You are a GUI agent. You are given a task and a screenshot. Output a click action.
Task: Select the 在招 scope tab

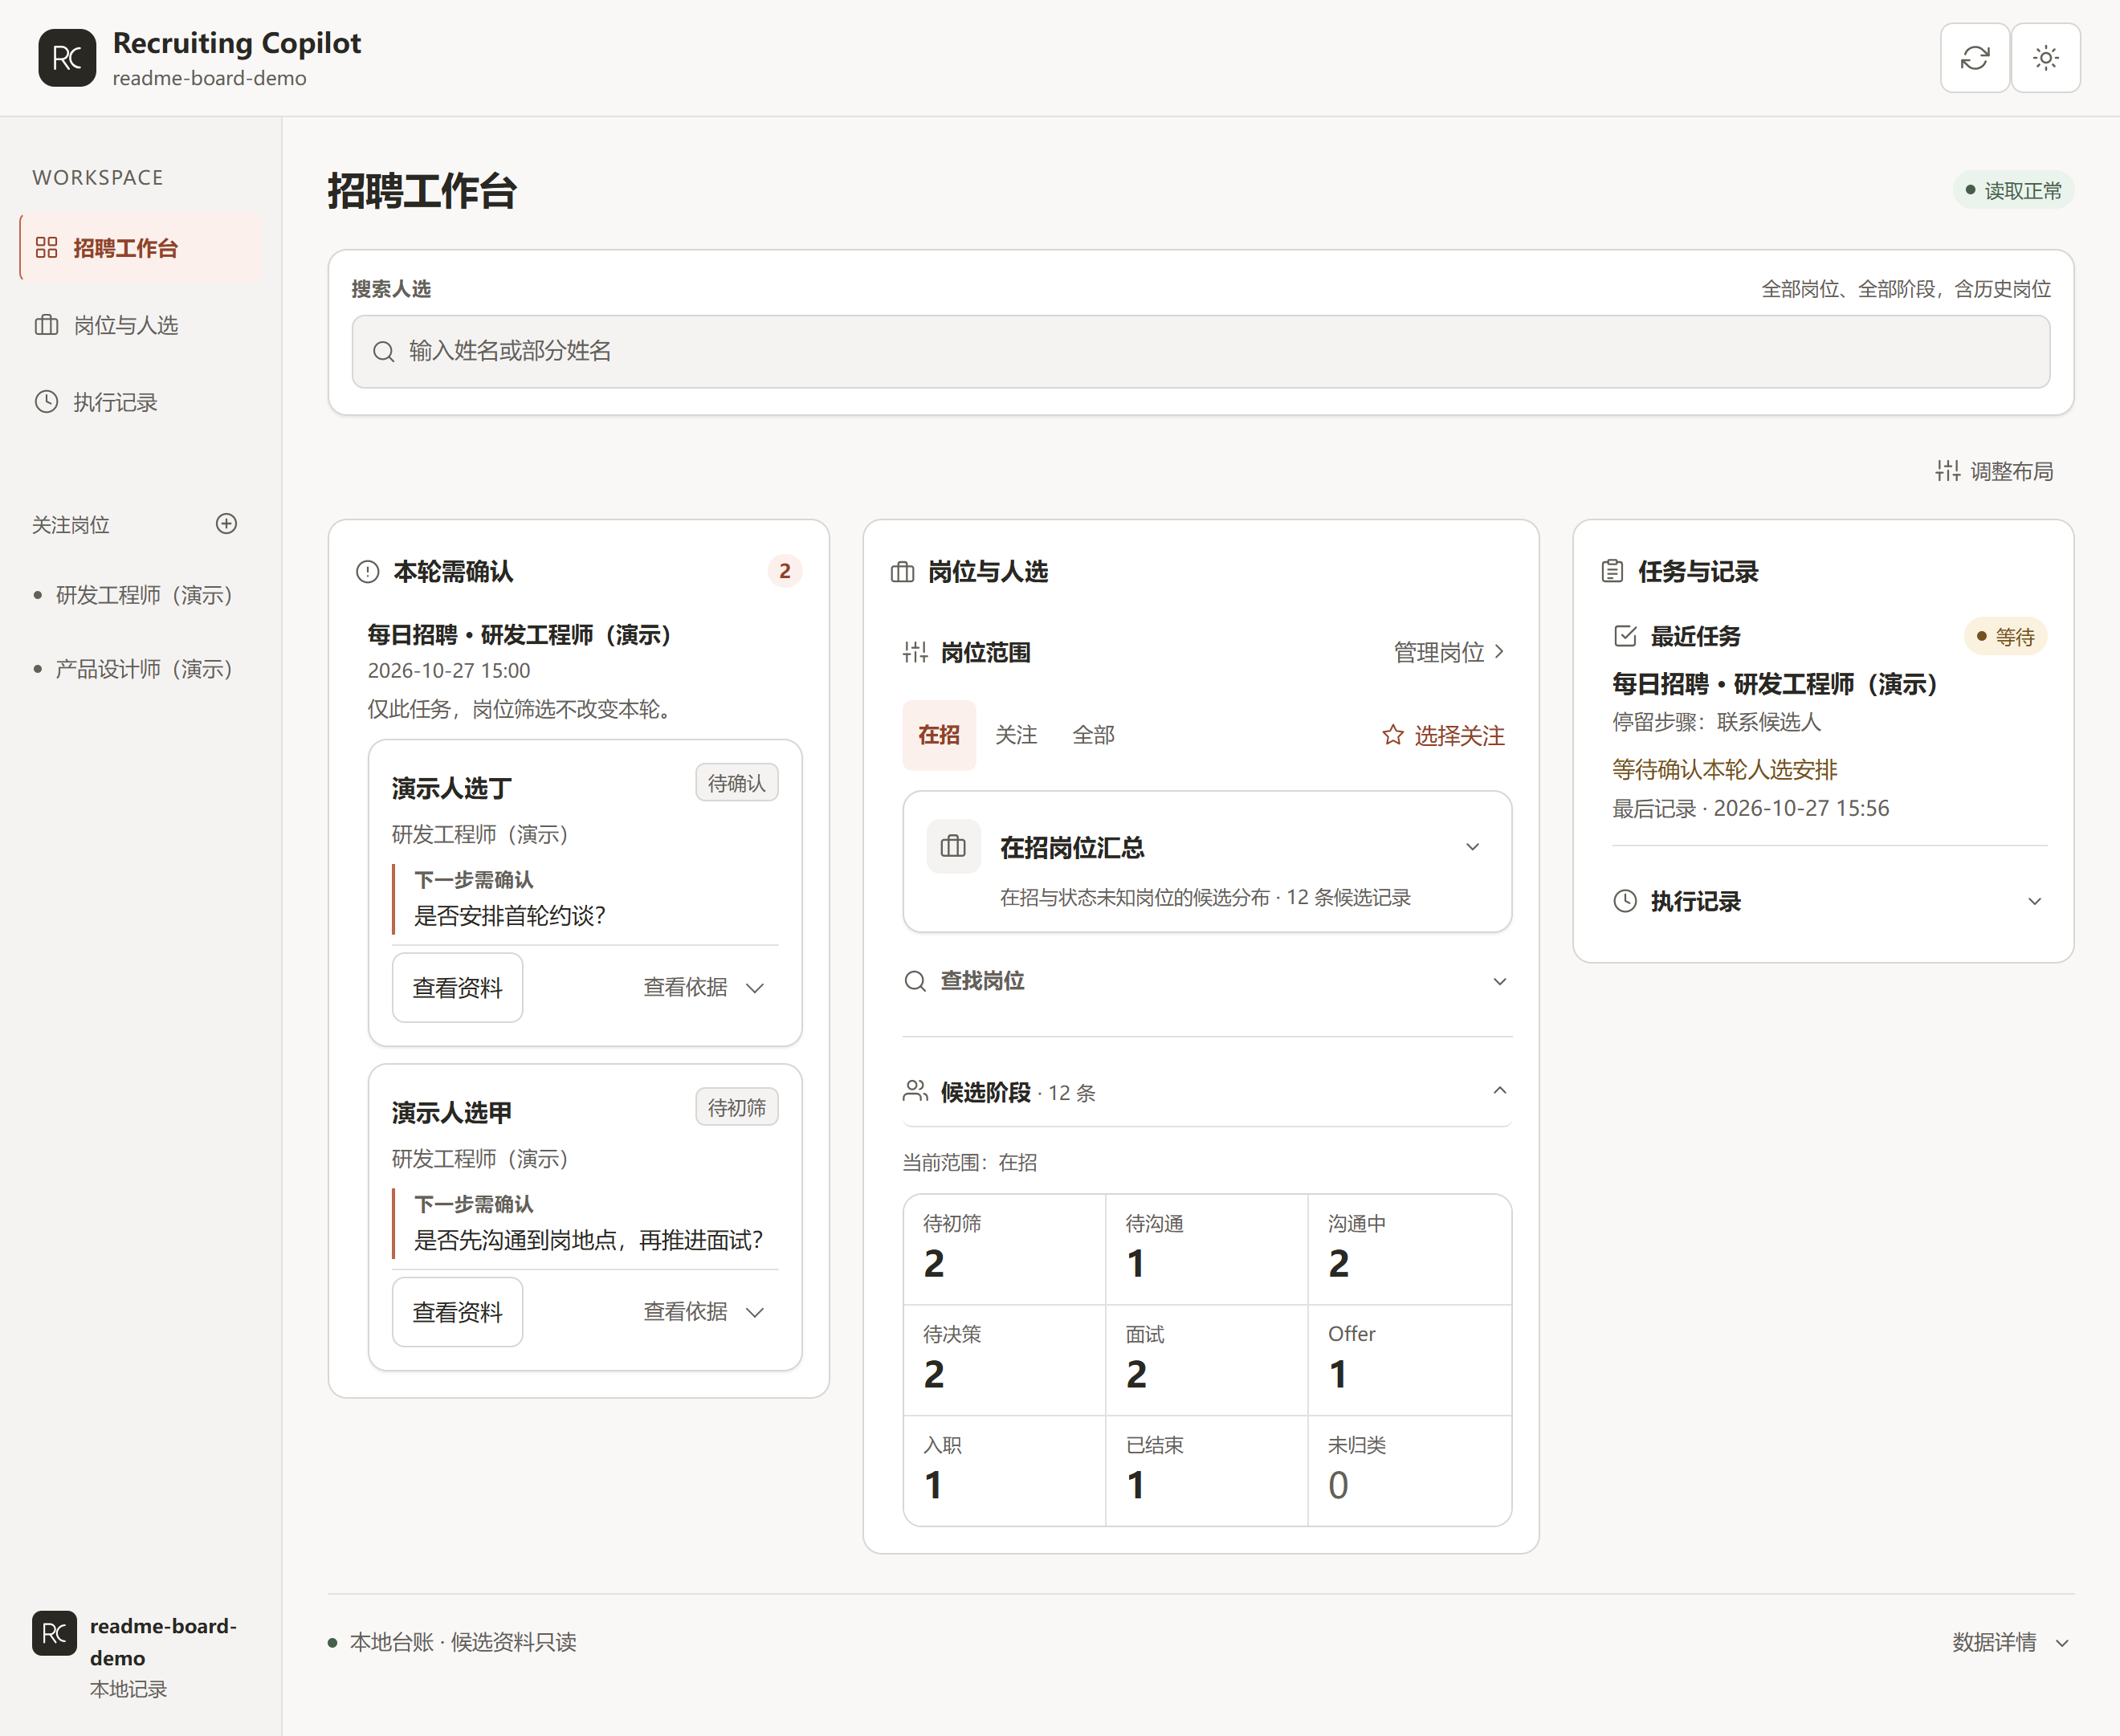(x=939, y=735)
